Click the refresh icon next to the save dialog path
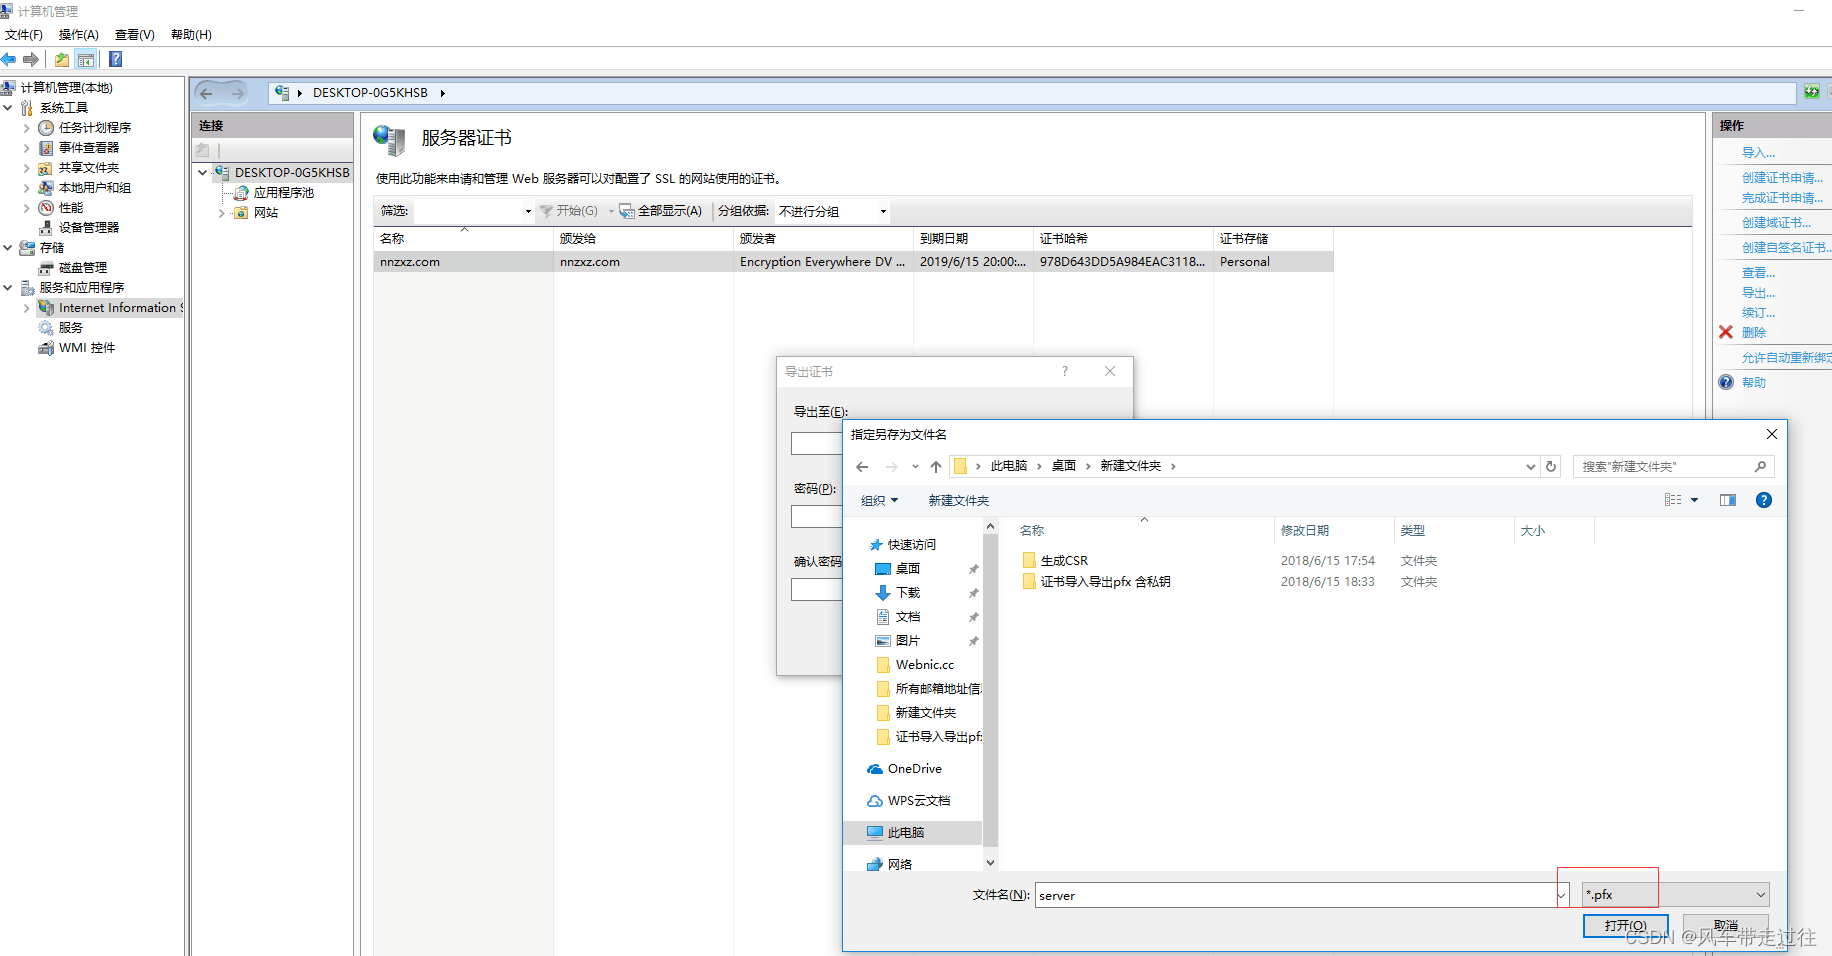This screenshot has width=1832, height=956. pyautogui.click(x=1551, y=466)
